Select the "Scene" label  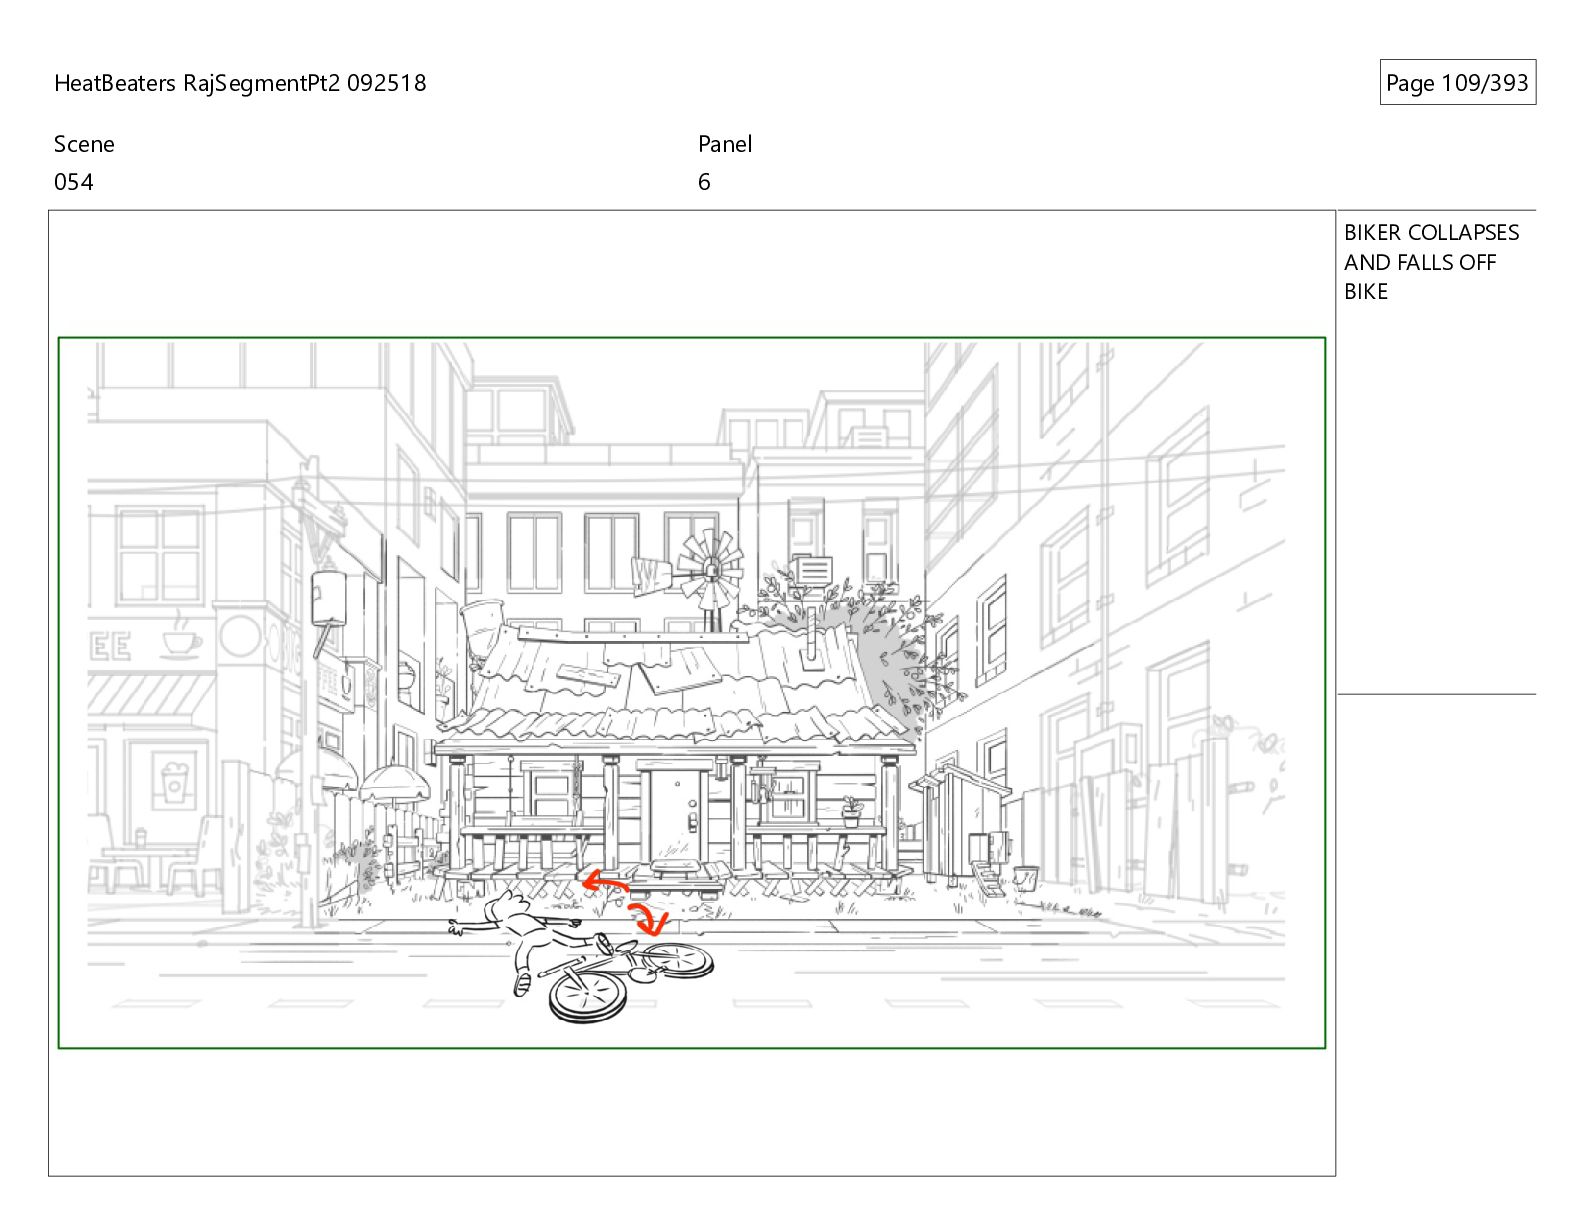pos(84,144)
